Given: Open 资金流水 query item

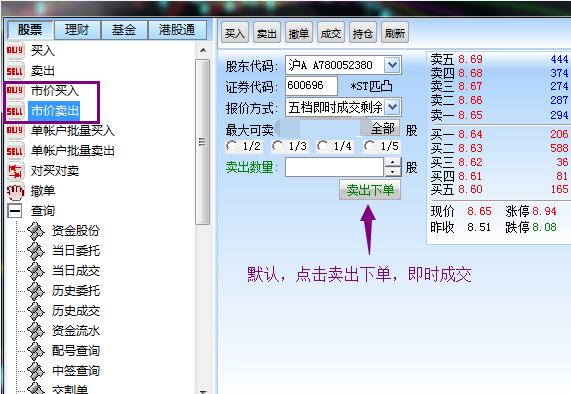Looking at the screenshot, I should [76, 331].
